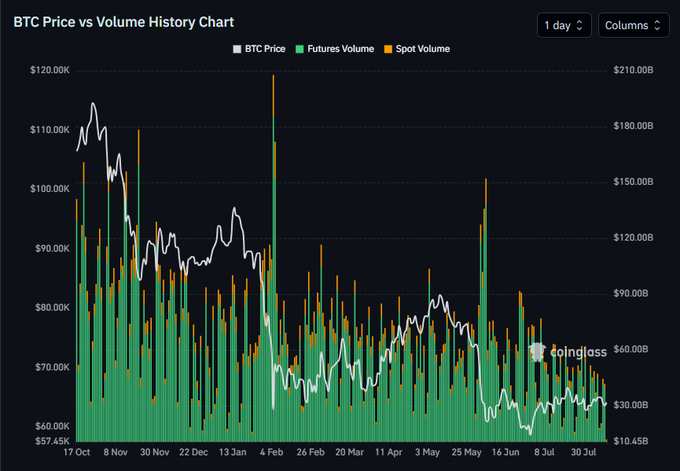Click the up-down arrows icon beside 1 day
This screenshot has height=471, width=680.
pos(579,26)
